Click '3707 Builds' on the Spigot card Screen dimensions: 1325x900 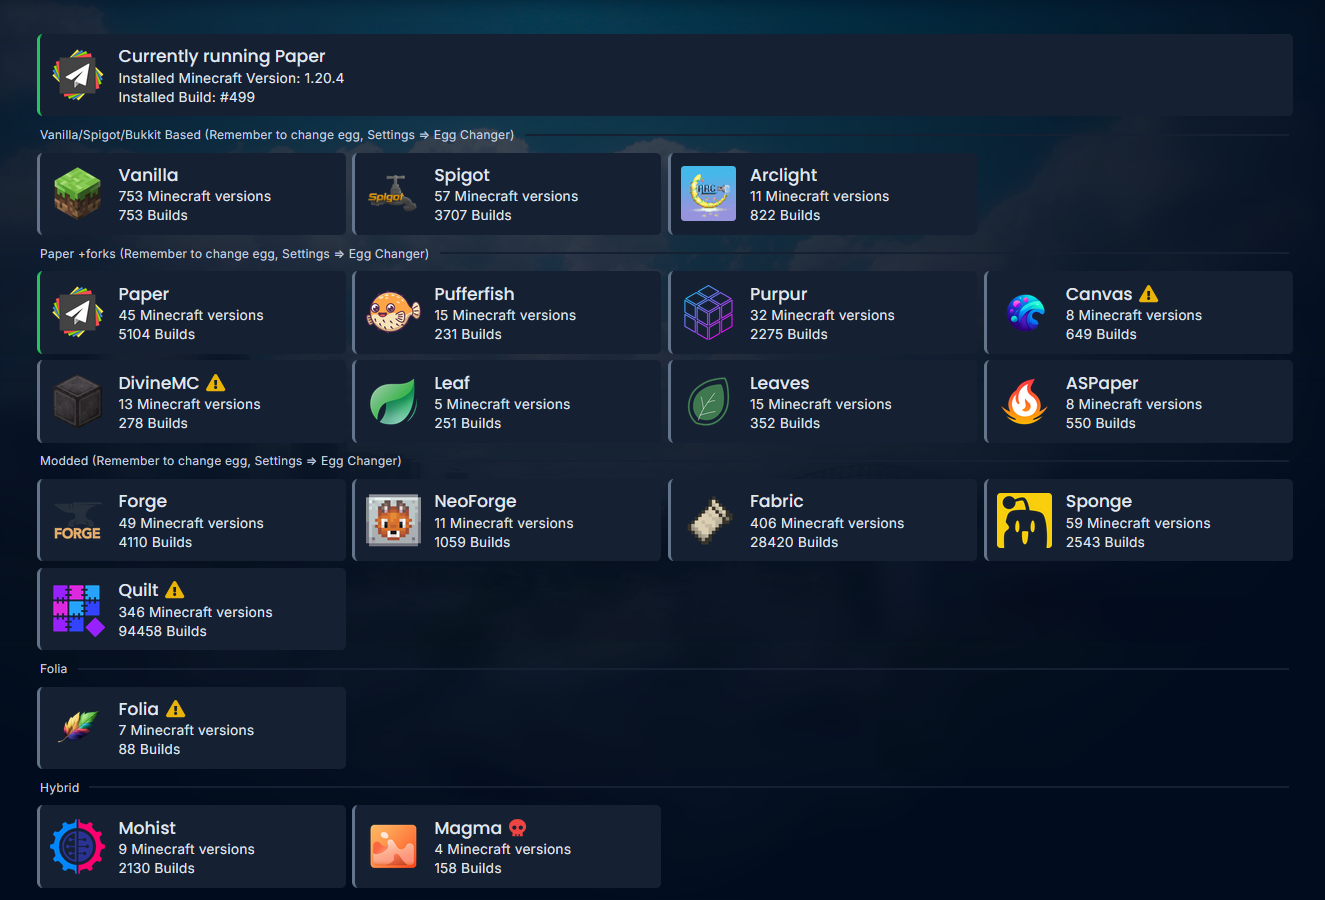pyautogui.click(x=473, y=215)
